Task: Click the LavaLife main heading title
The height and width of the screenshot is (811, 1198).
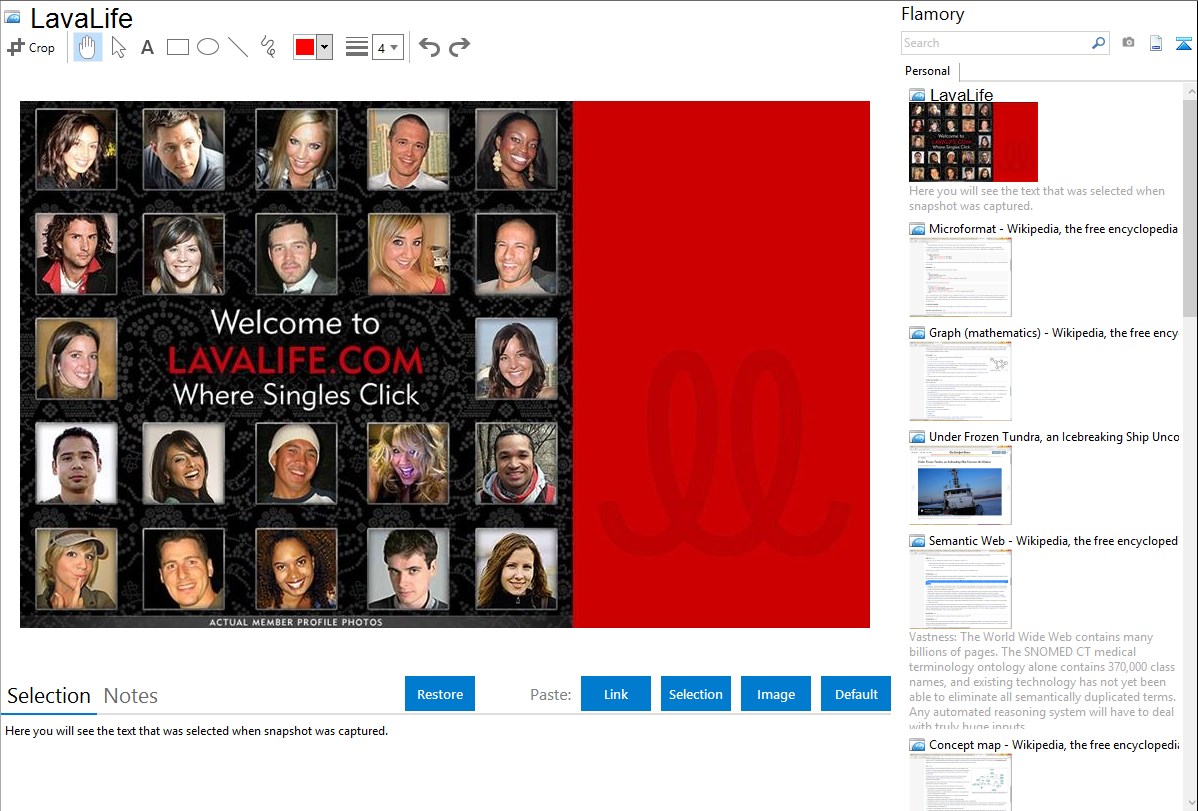Action: [81, 18]
